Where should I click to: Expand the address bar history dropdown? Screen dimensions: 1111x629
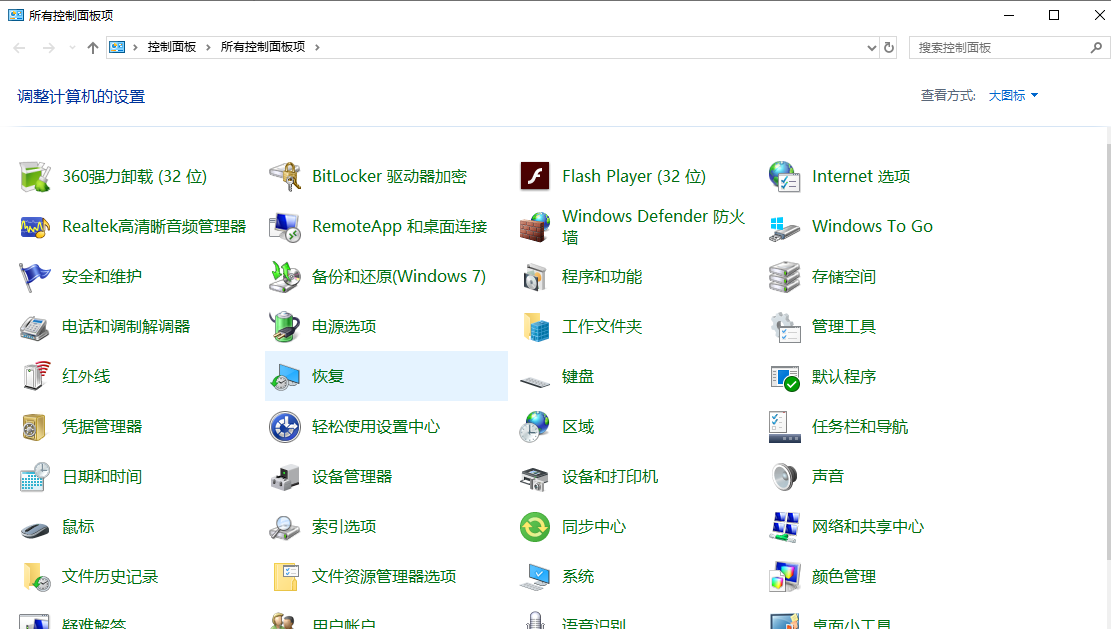pos(872,47)
